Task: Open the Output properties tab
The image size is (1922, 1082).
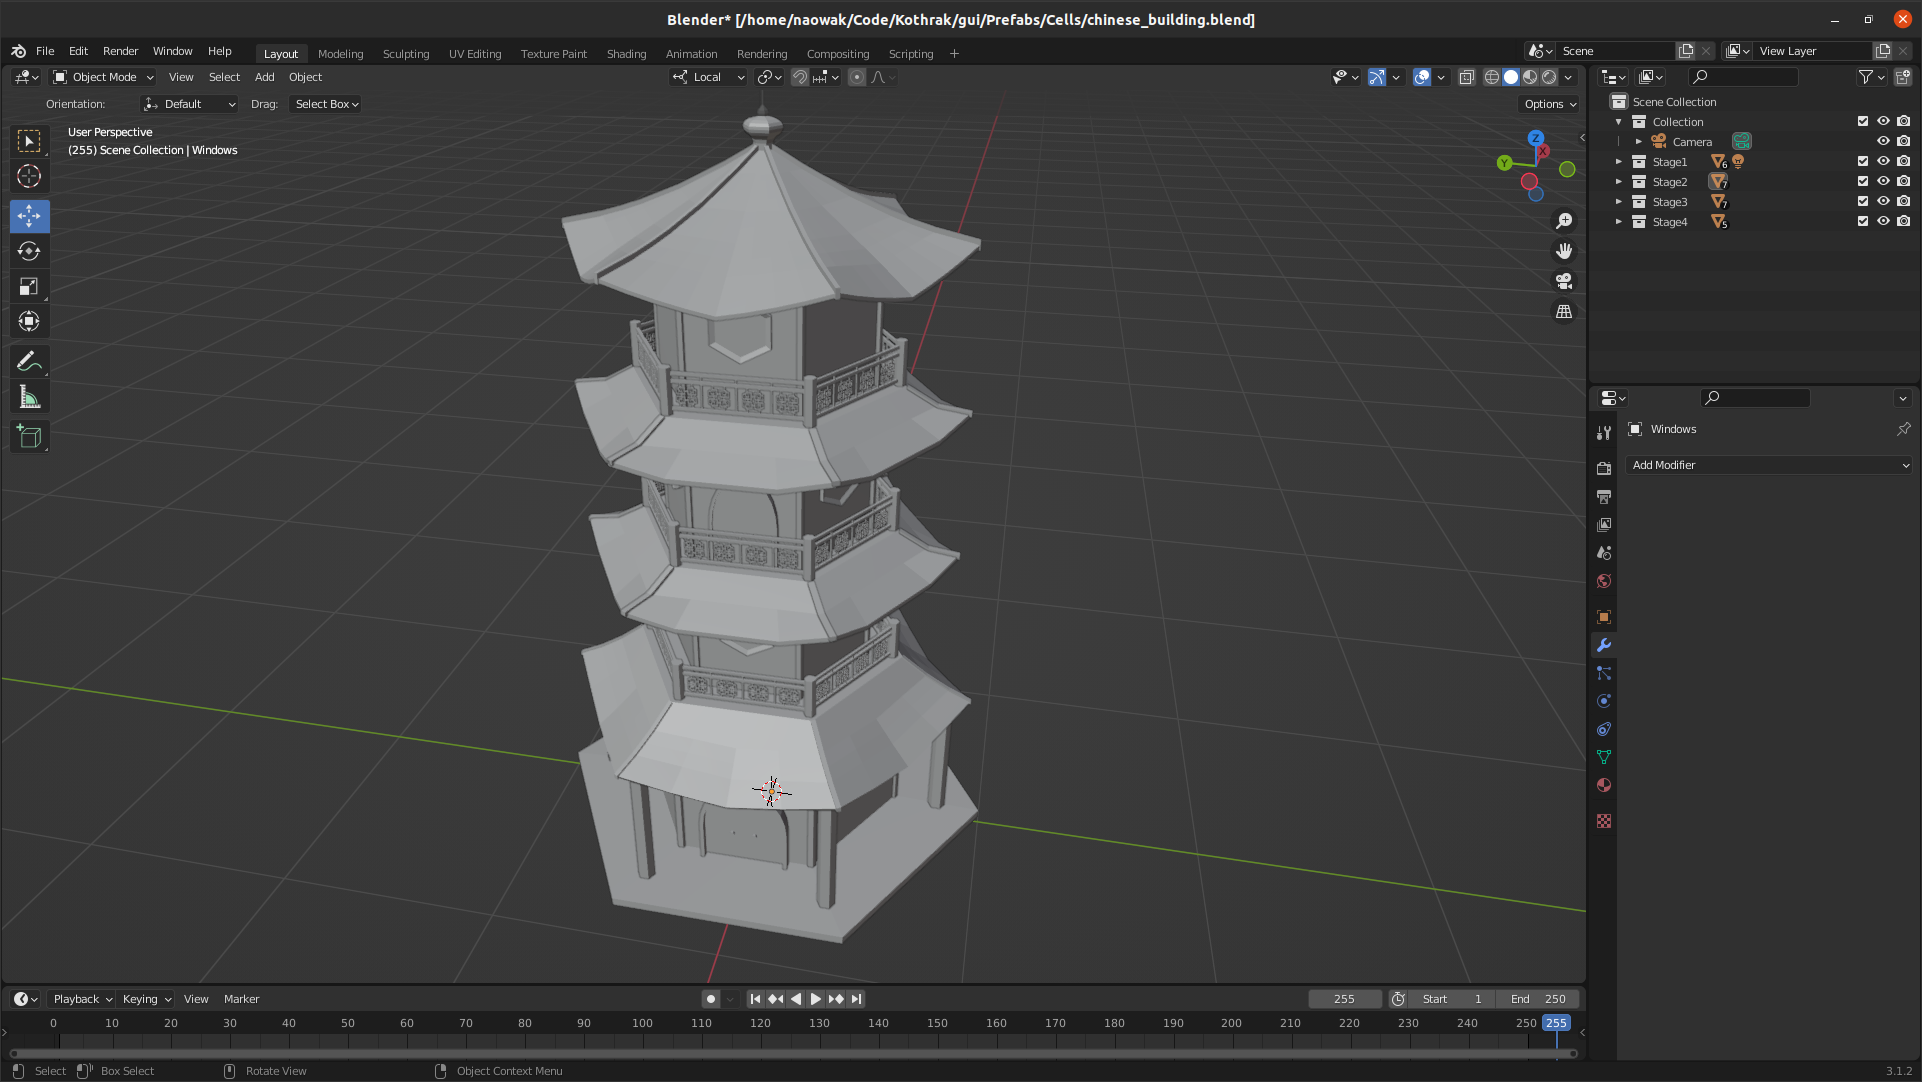Action: coord(1604,496)
